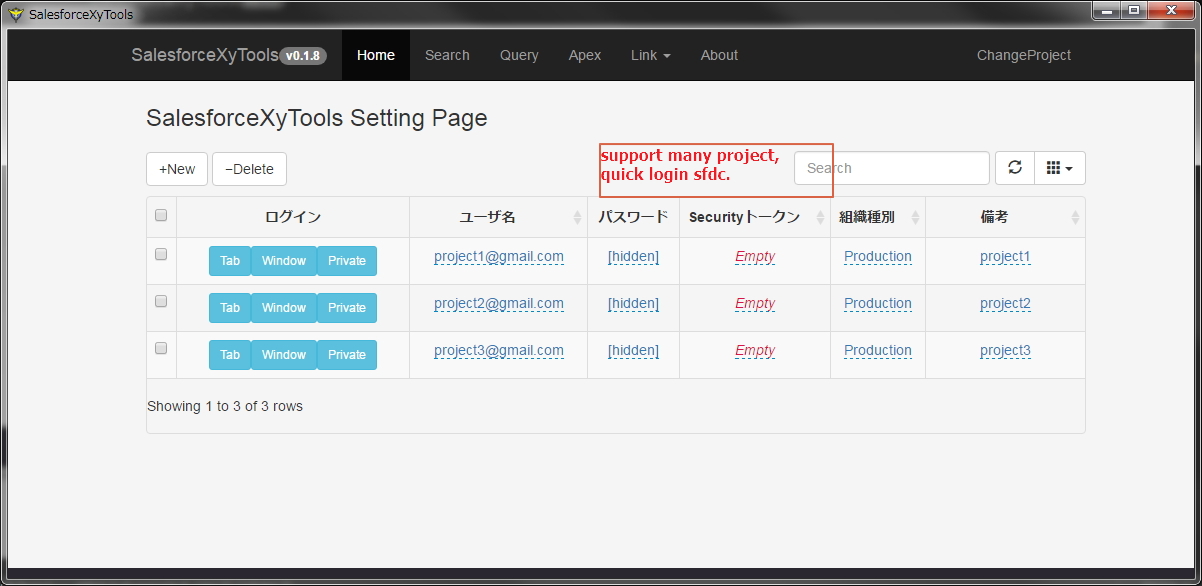Image resolution: width=1202 pixels, height=586 pixels.
Task: Check the project2 row checkbox
Action: (x=161, y=301)
